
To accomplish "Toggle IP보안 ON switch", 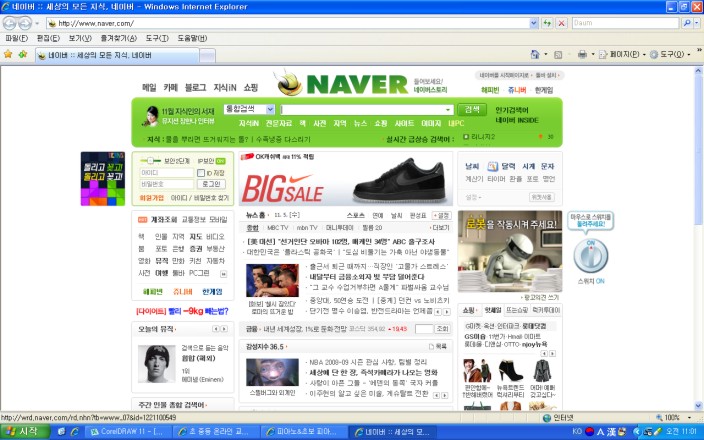I will point(220,161).
